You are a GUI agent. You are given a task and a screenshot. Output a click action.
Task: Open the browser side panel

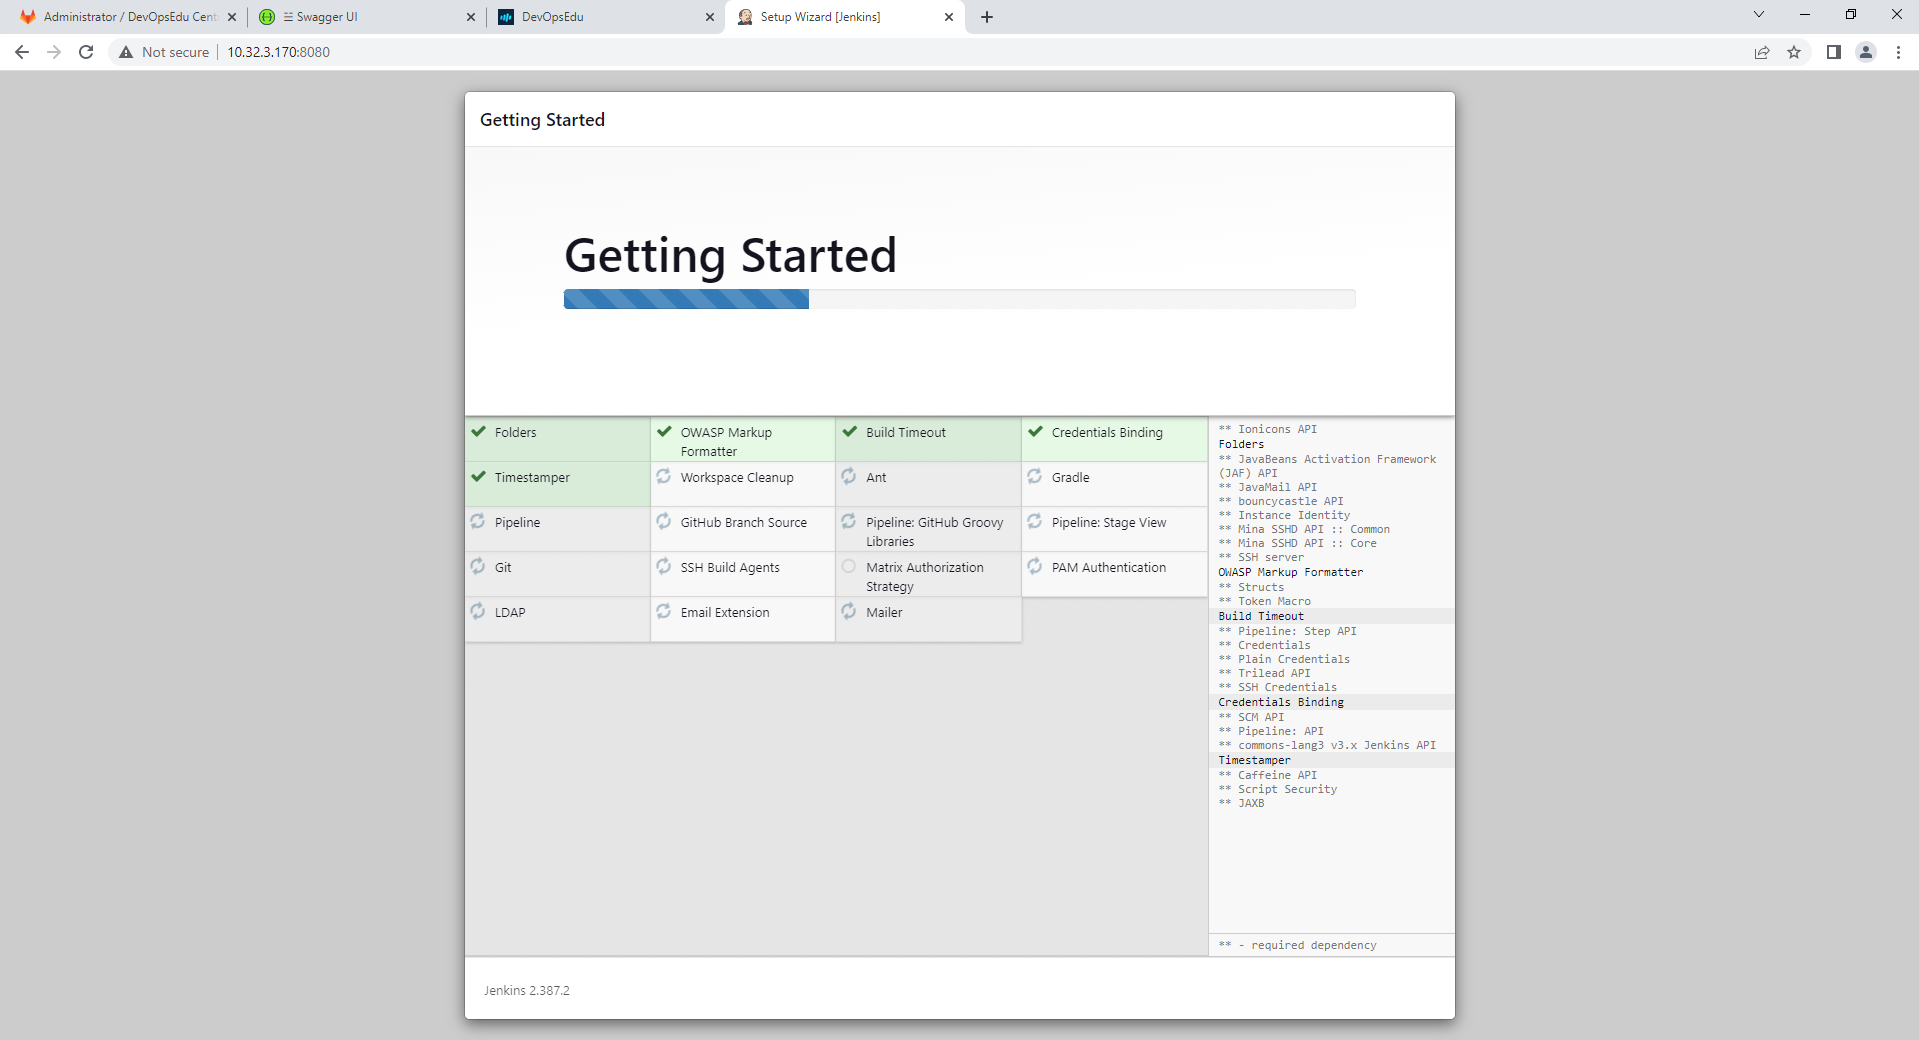click(x=1833, y=52)
